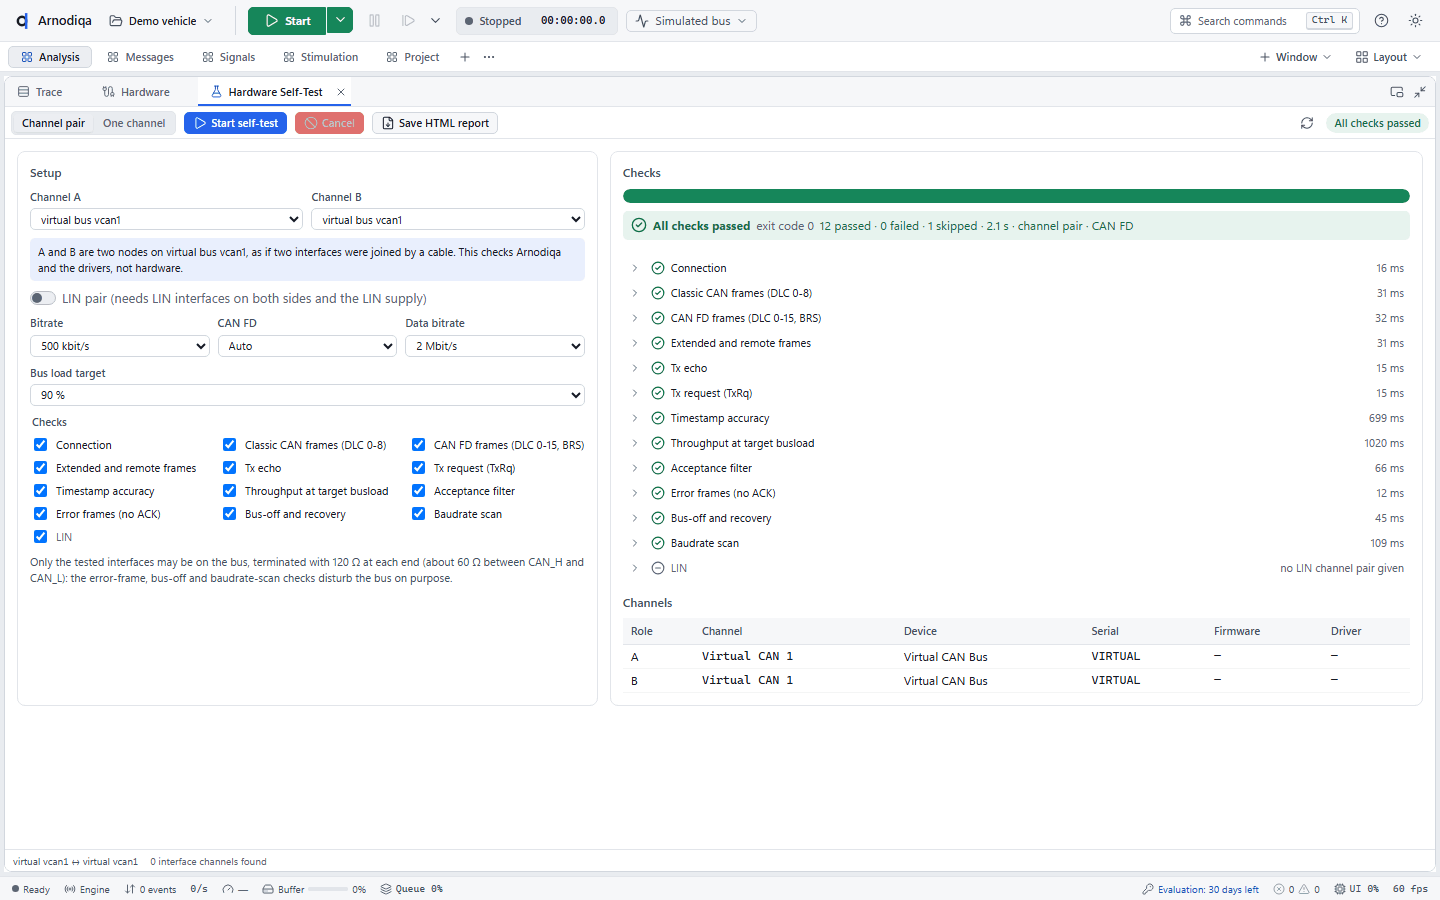This screenshot has height=900, width=1440.
Task: Close the Hardware Self-Test tab
Action: click(x=341, y=92)
